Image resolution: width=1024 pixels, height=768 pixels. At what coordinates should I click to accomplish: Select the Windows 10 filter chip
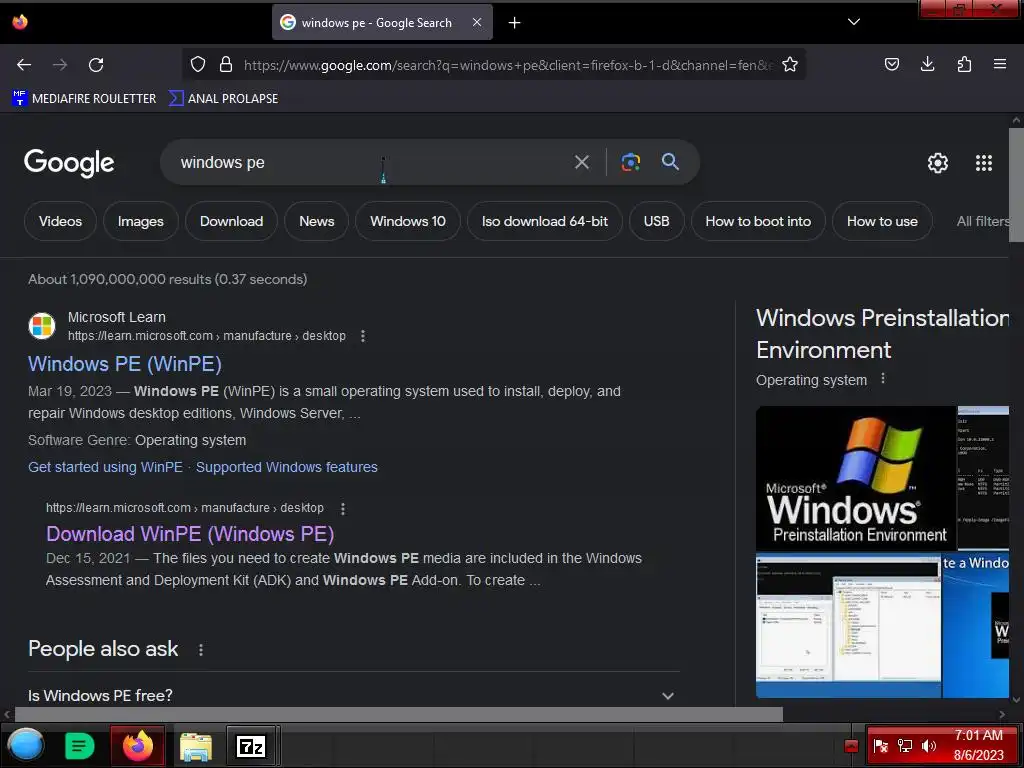point(408,221)
